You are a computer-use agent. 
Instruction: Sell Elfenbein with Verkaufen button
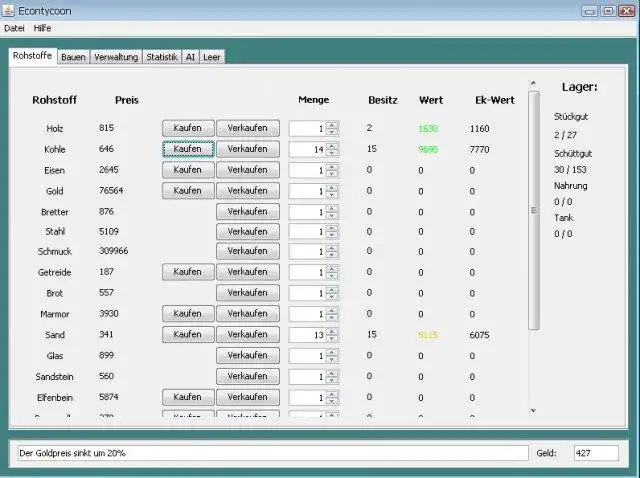pos(248,397)
